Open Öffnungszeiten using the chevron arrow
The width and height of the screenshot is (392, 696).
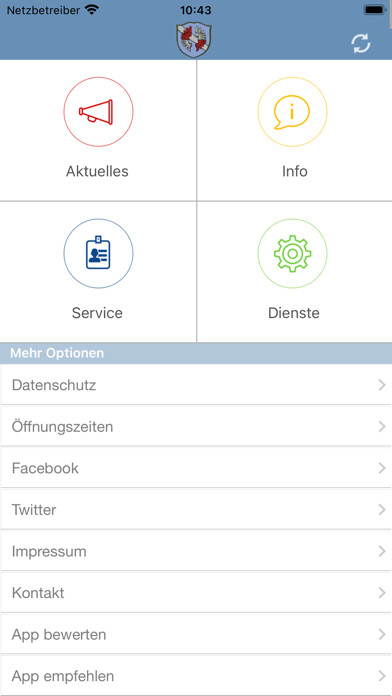[x=382, y=427]
